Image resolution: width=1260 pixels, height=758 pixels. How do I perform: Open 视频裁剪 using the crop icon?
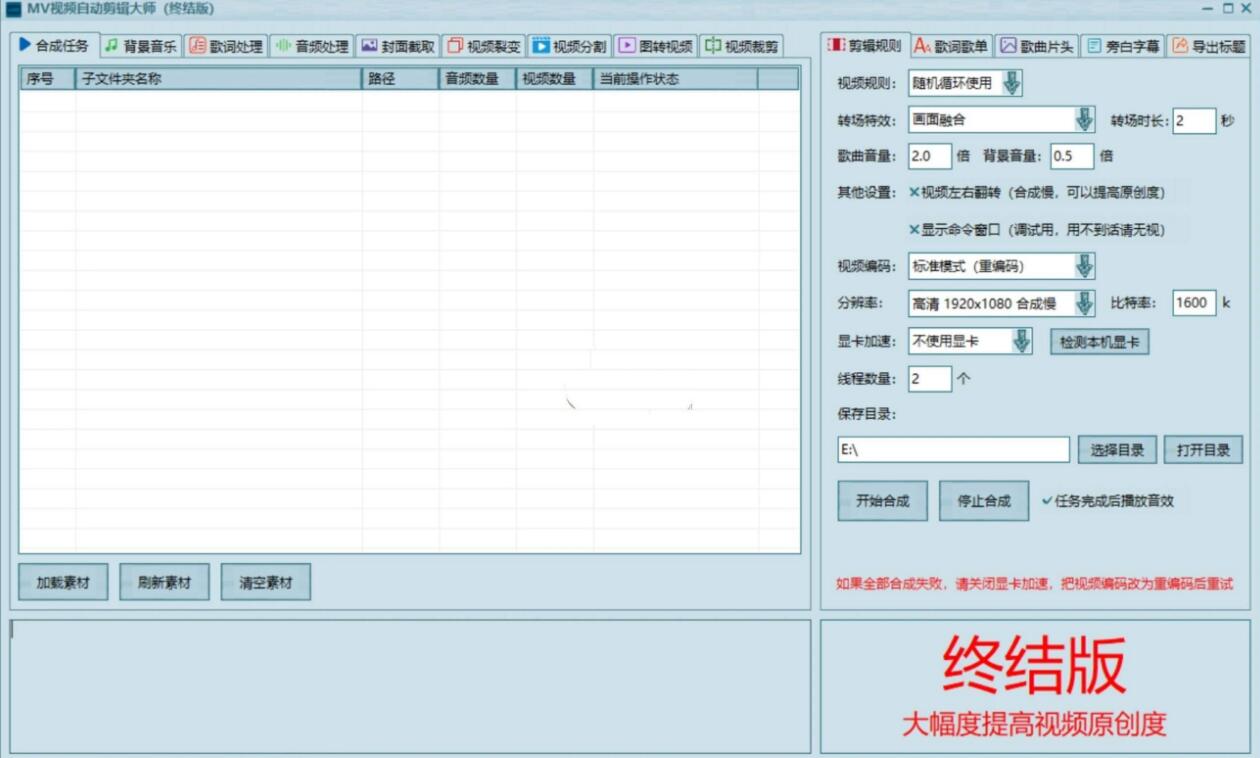pyautogui.click(x=710, y=44)
